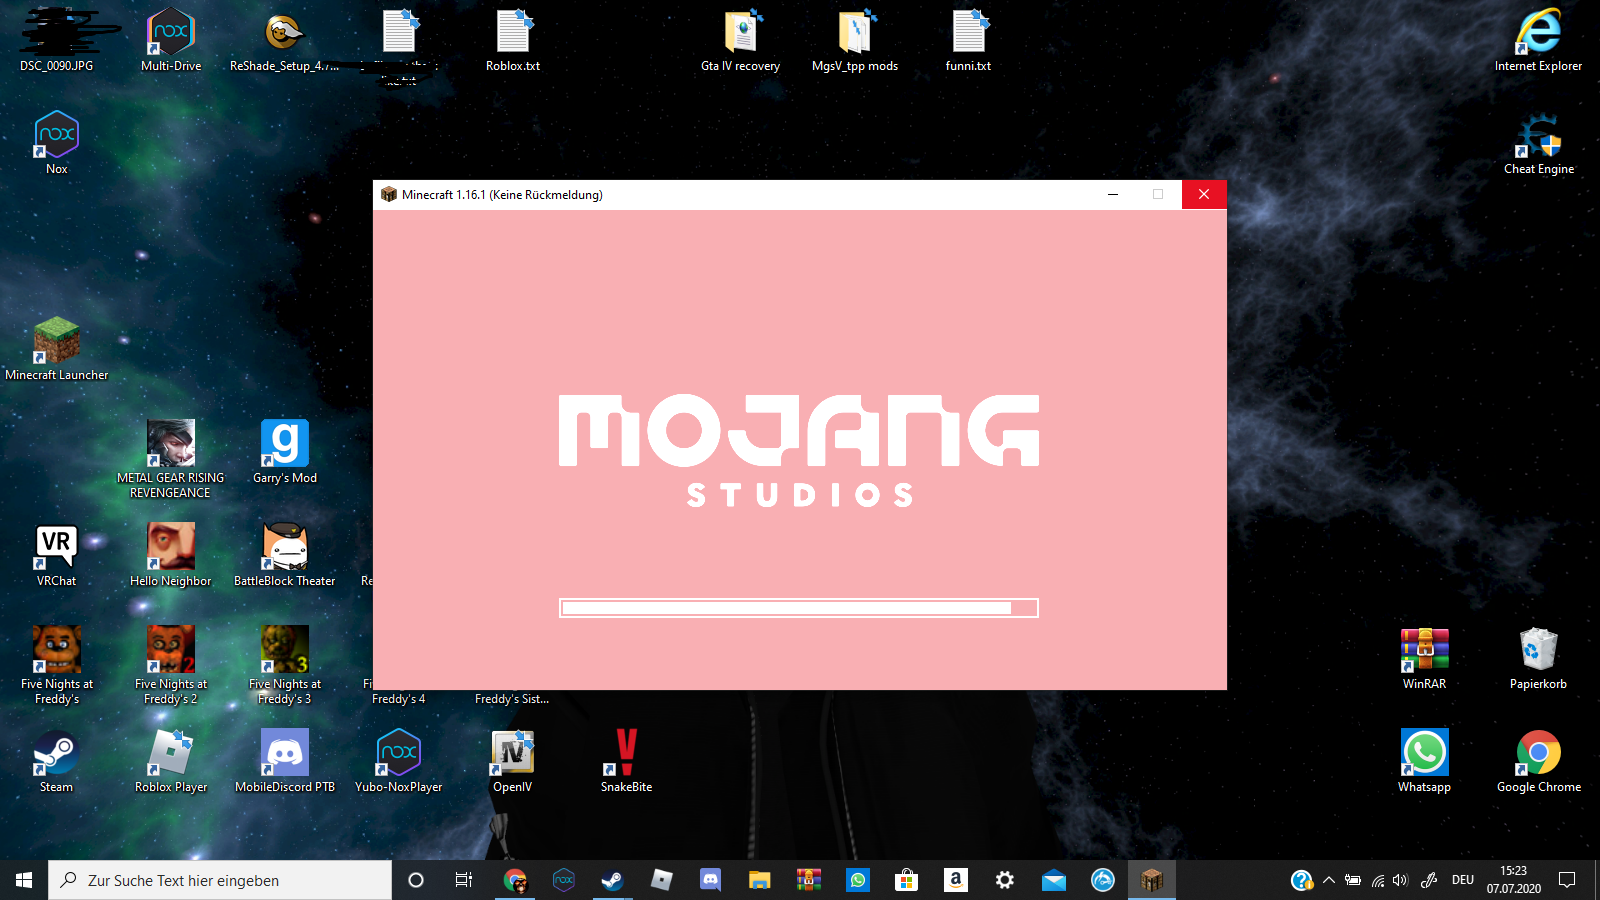The image size is (1600, 900).
Task: Click the 'Zur Suche Text hier eingeben' field
Action: (220, 880)
